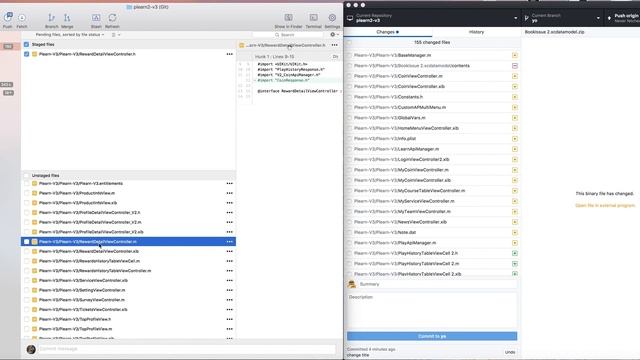
Task: Open SourceTree Settings gear icon
Action: click(332, 18)
